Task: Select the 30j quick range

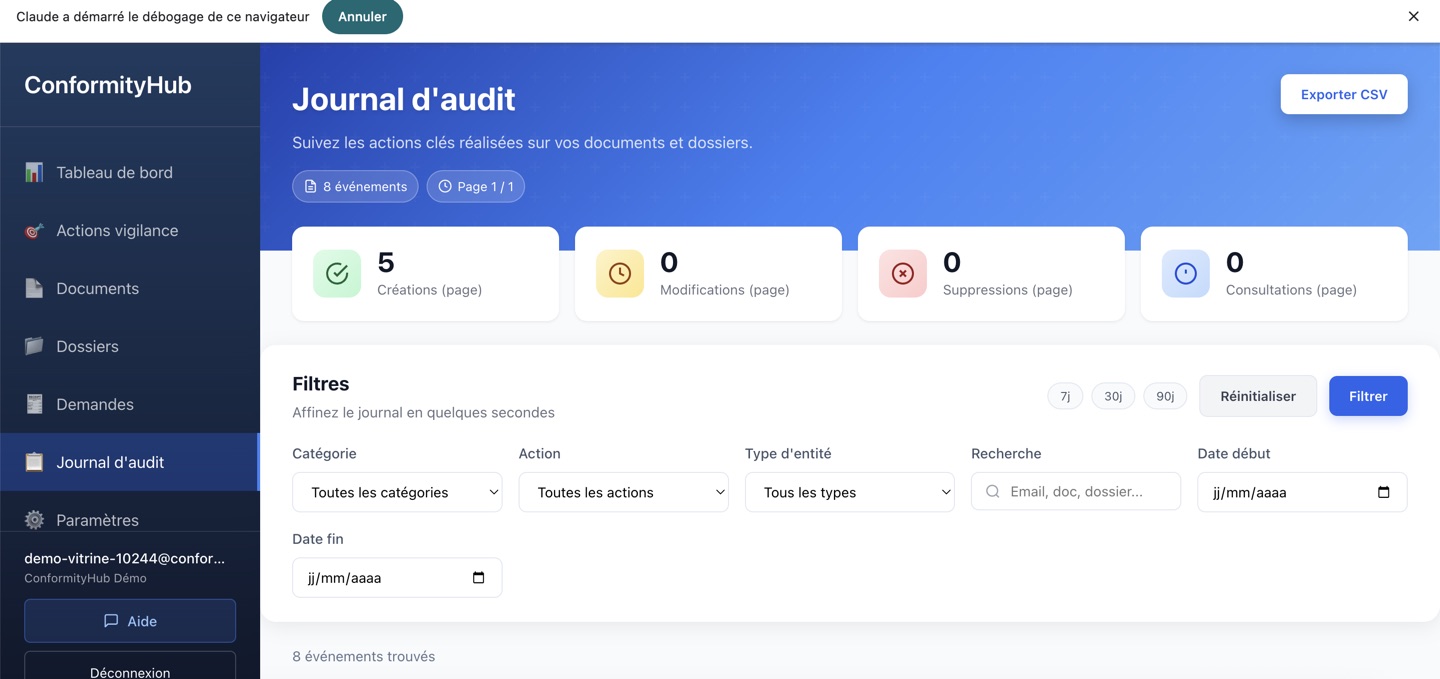Action: pyautogui.click(x=1113, y=396)
